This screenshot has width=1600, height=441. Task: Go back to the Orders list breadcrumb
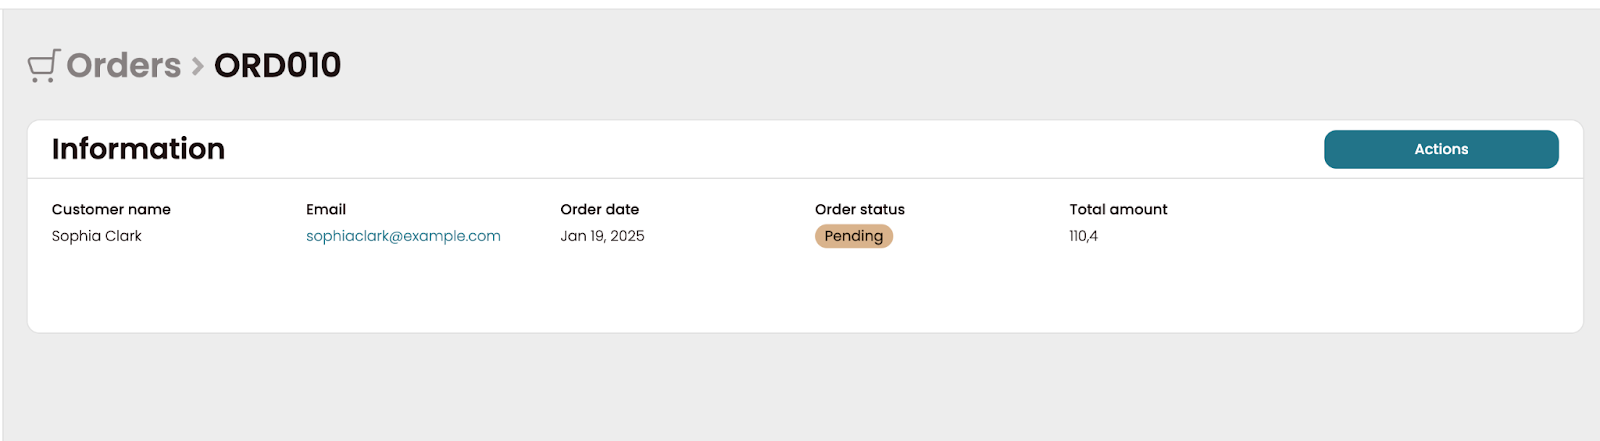pos(124,65)
